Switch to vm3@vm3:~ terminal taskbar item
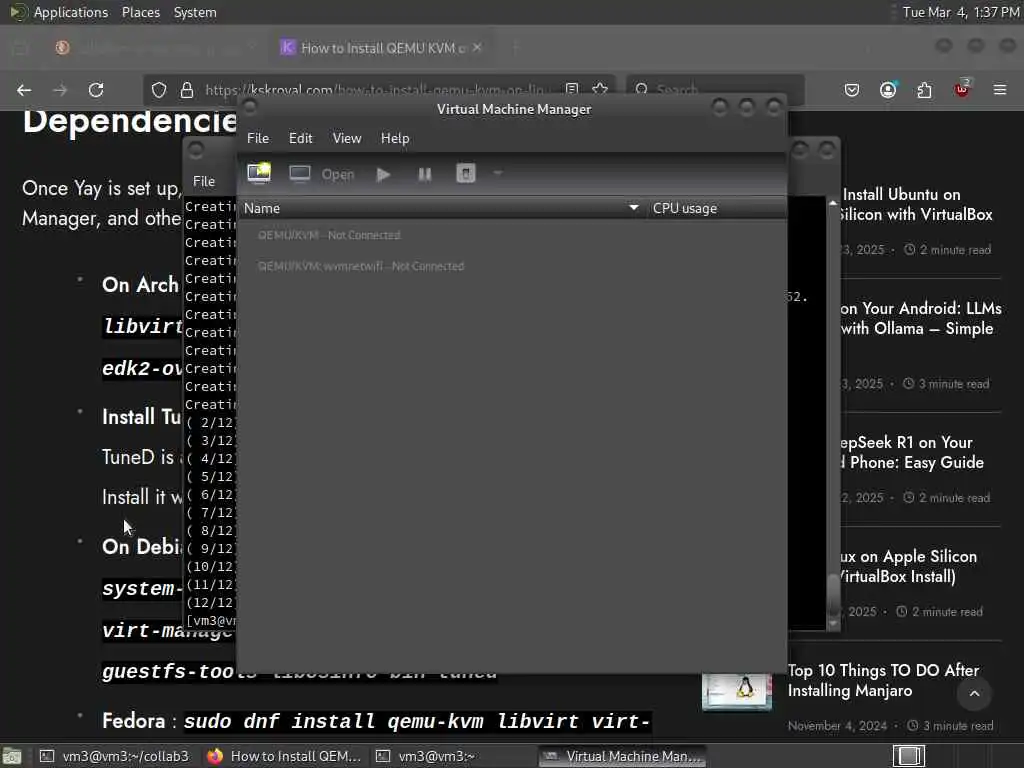The image size is (1024, 768). click(451, 756)
